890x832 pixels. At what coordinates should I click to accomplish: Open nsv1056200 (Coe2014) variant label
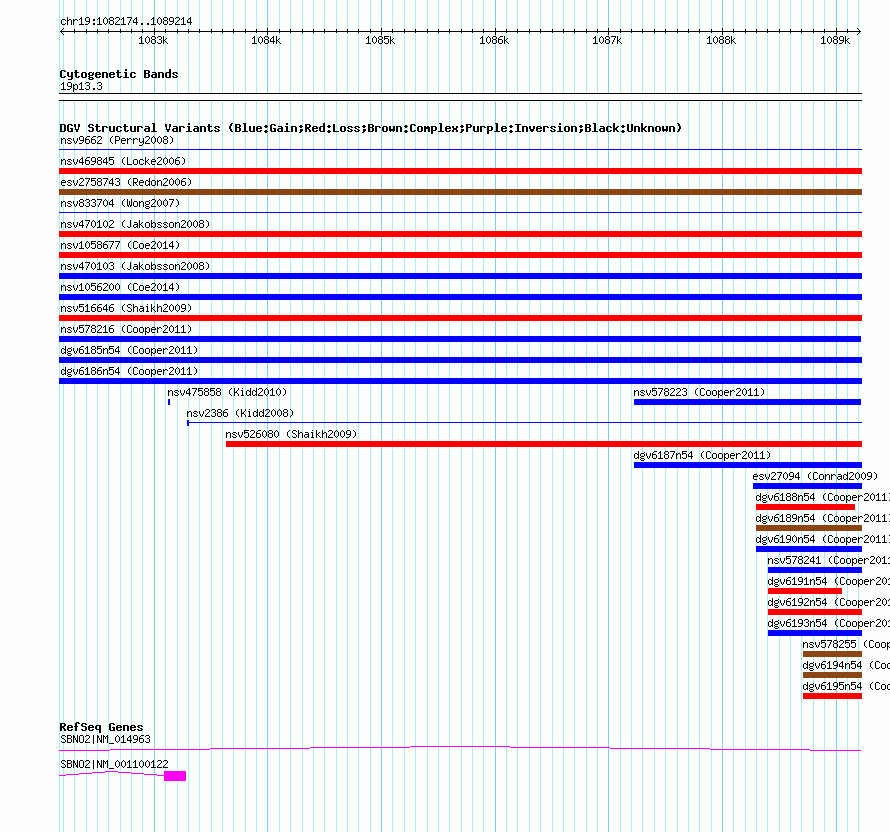[120, 287]
